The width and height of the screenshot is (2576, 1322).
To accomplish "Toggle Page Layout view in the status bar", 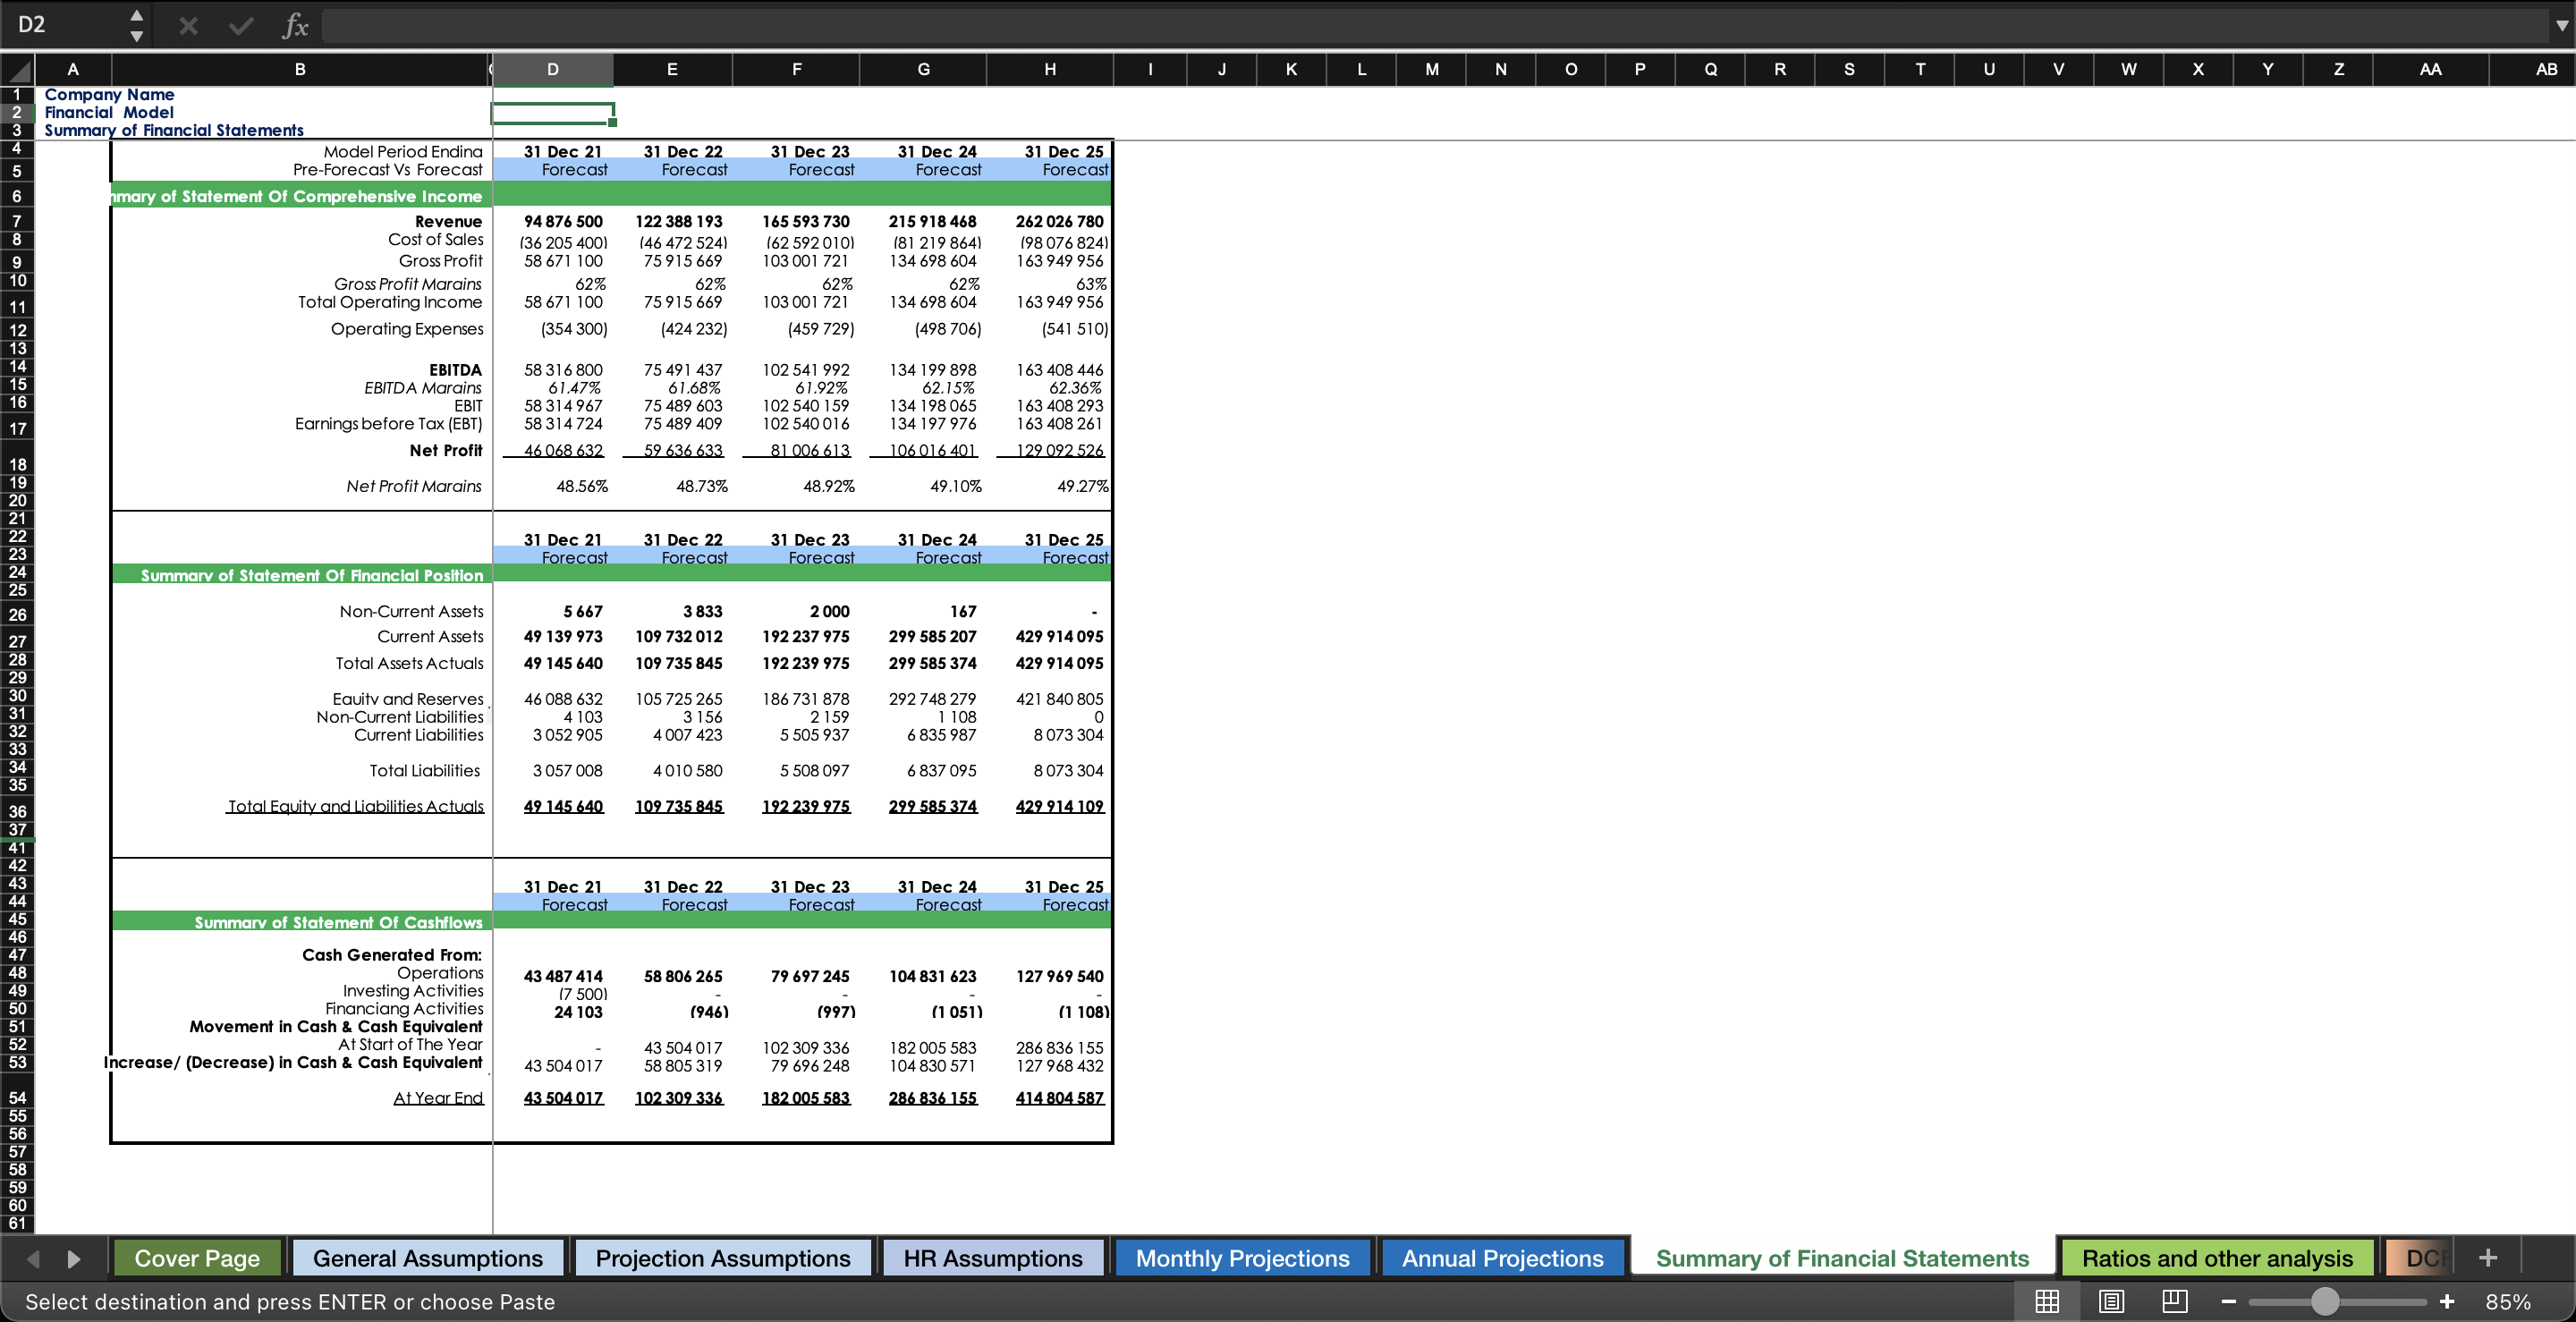I will 2111,1301.
